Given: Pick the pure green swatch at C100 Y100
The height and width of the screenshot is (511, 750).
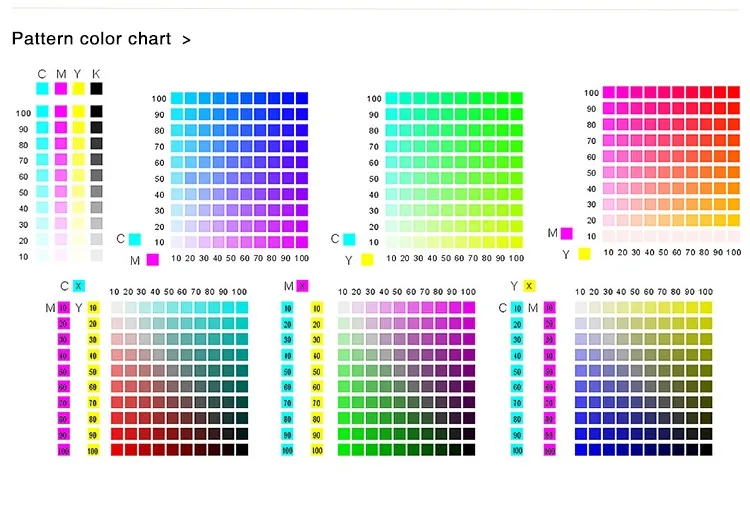Looking at the screenshot, I should (x=517, y=98).
